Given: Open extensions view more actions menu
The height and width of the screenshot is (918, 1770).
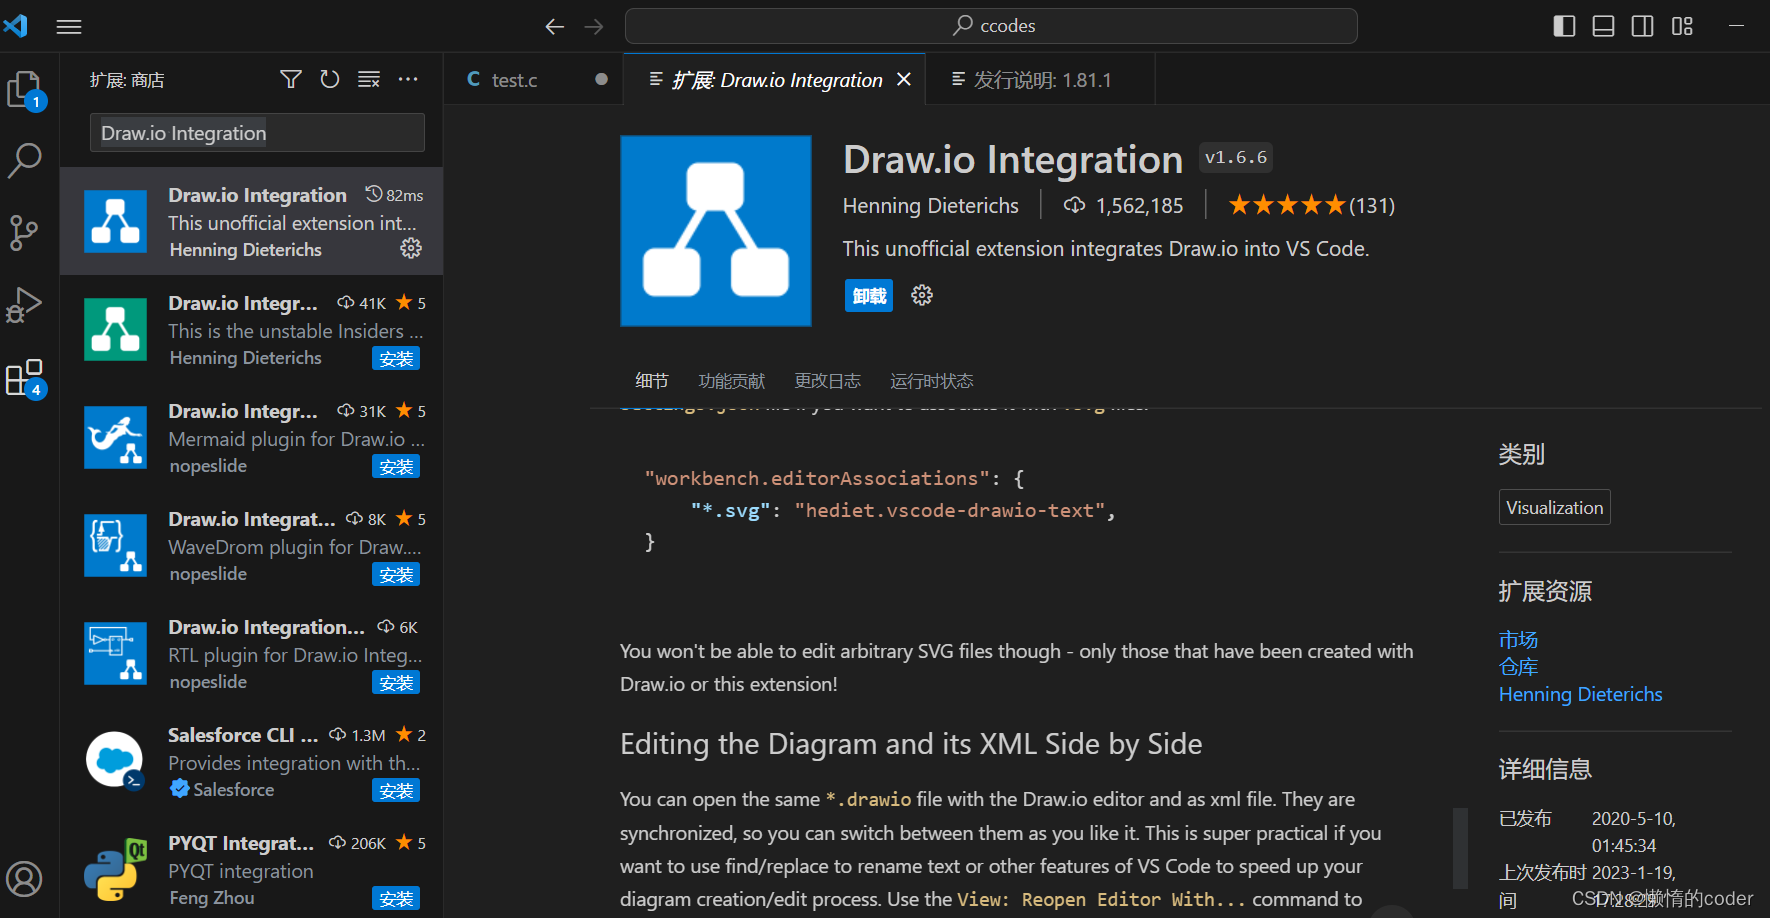Looking at the screenshot, I should 408,79.
